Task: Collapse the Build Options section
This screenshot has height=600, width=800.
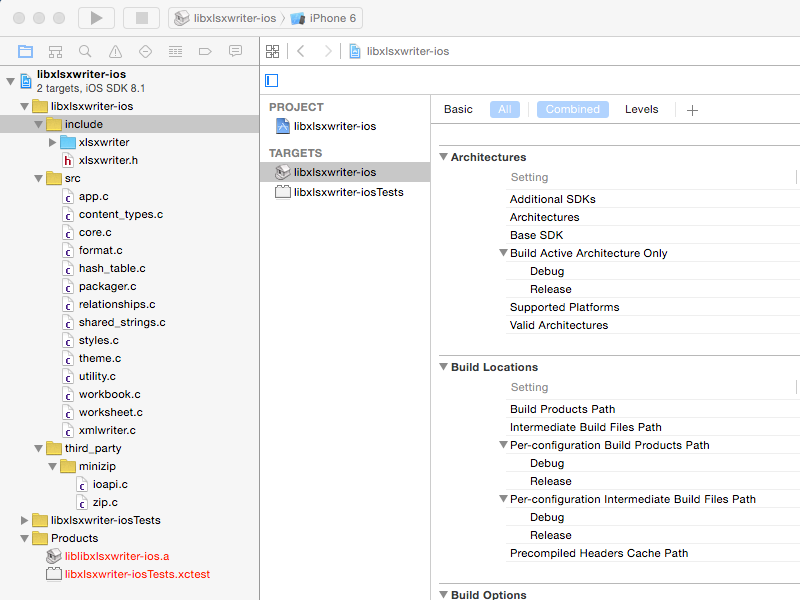Action: pos(444,594)
